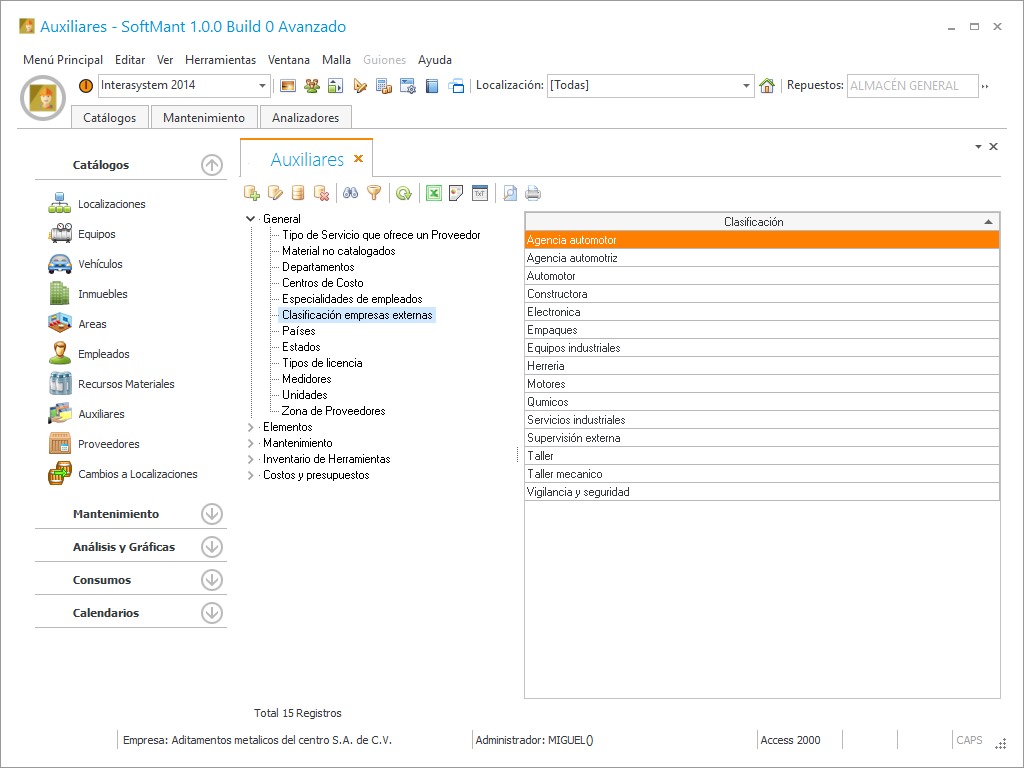This screenshot has height=768, width=1024.
Task: Expand the Mantenimiento sidebar section
Action: click(x=211, y=514)
